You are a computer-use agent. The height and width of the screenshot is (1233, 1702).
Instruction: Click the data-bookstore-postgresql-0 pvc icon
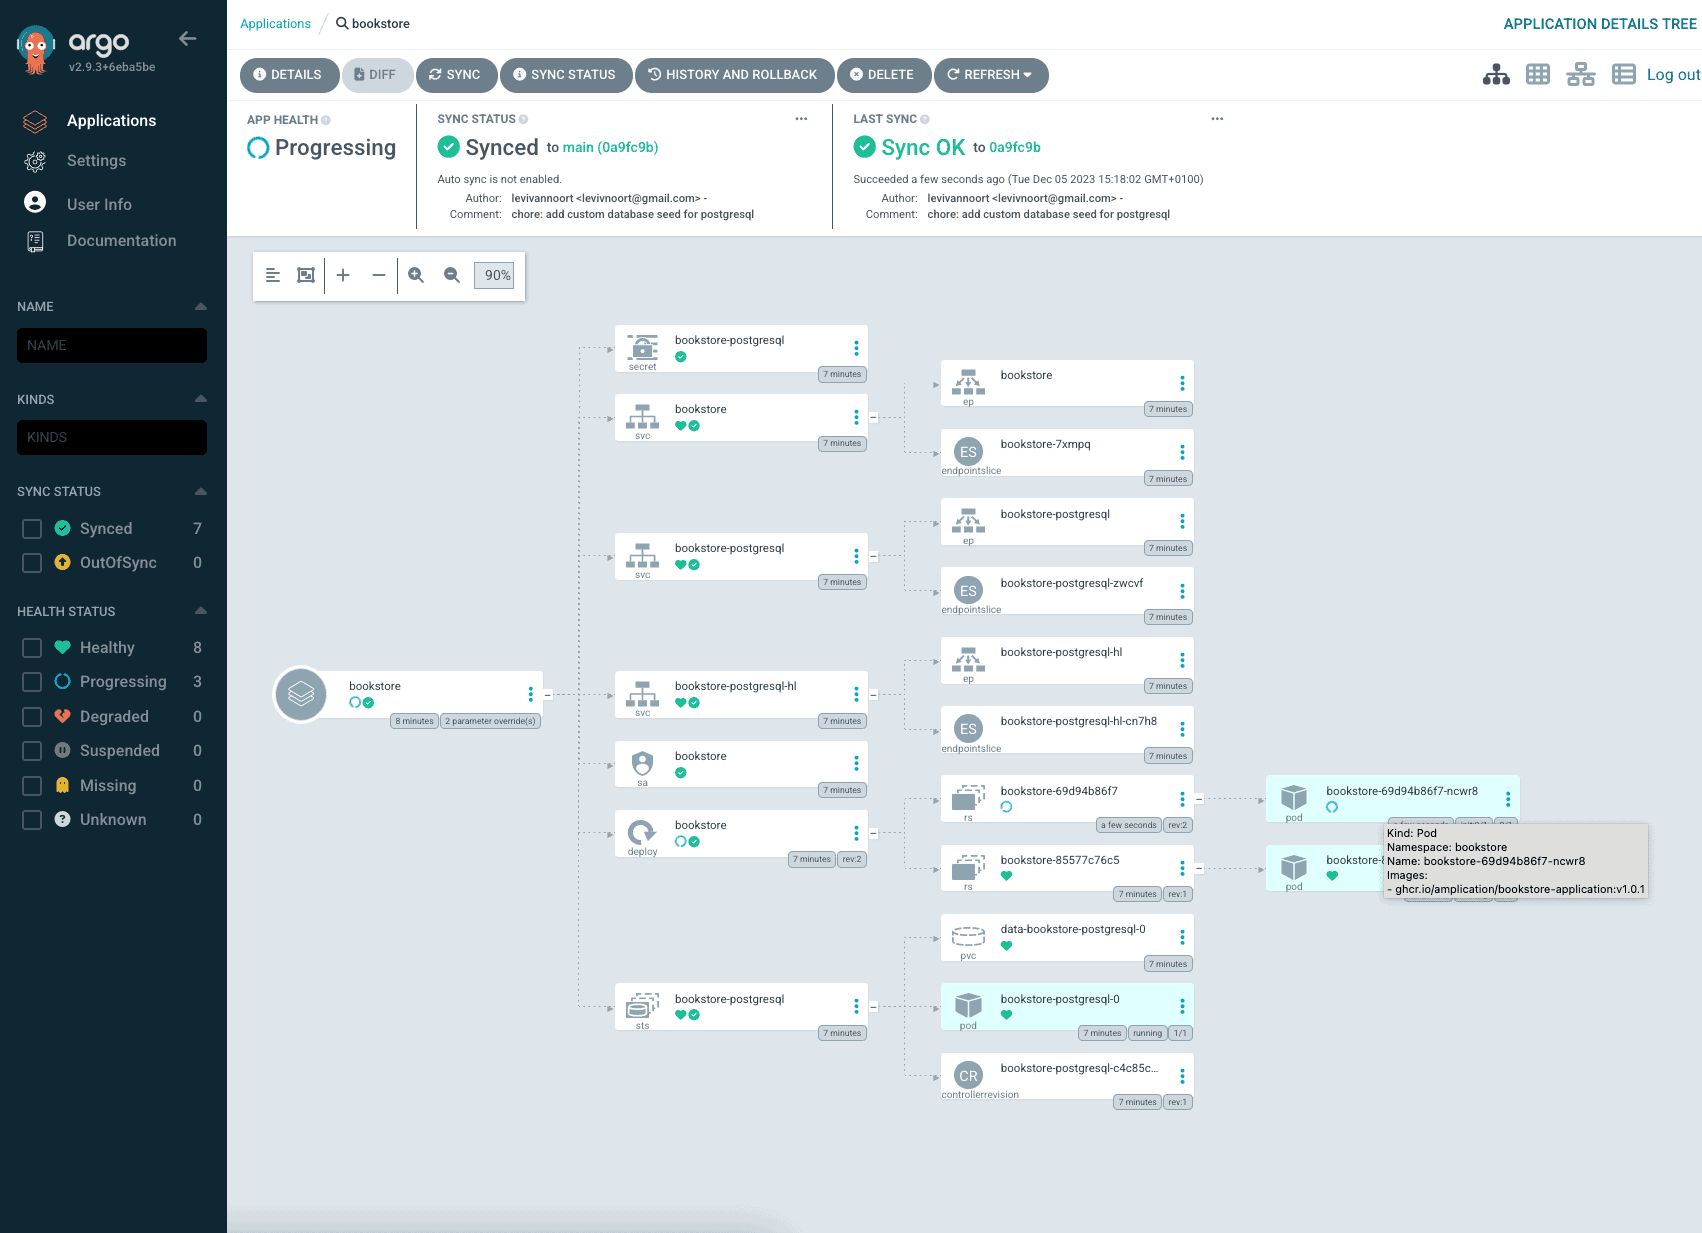(x=968, y=937)
